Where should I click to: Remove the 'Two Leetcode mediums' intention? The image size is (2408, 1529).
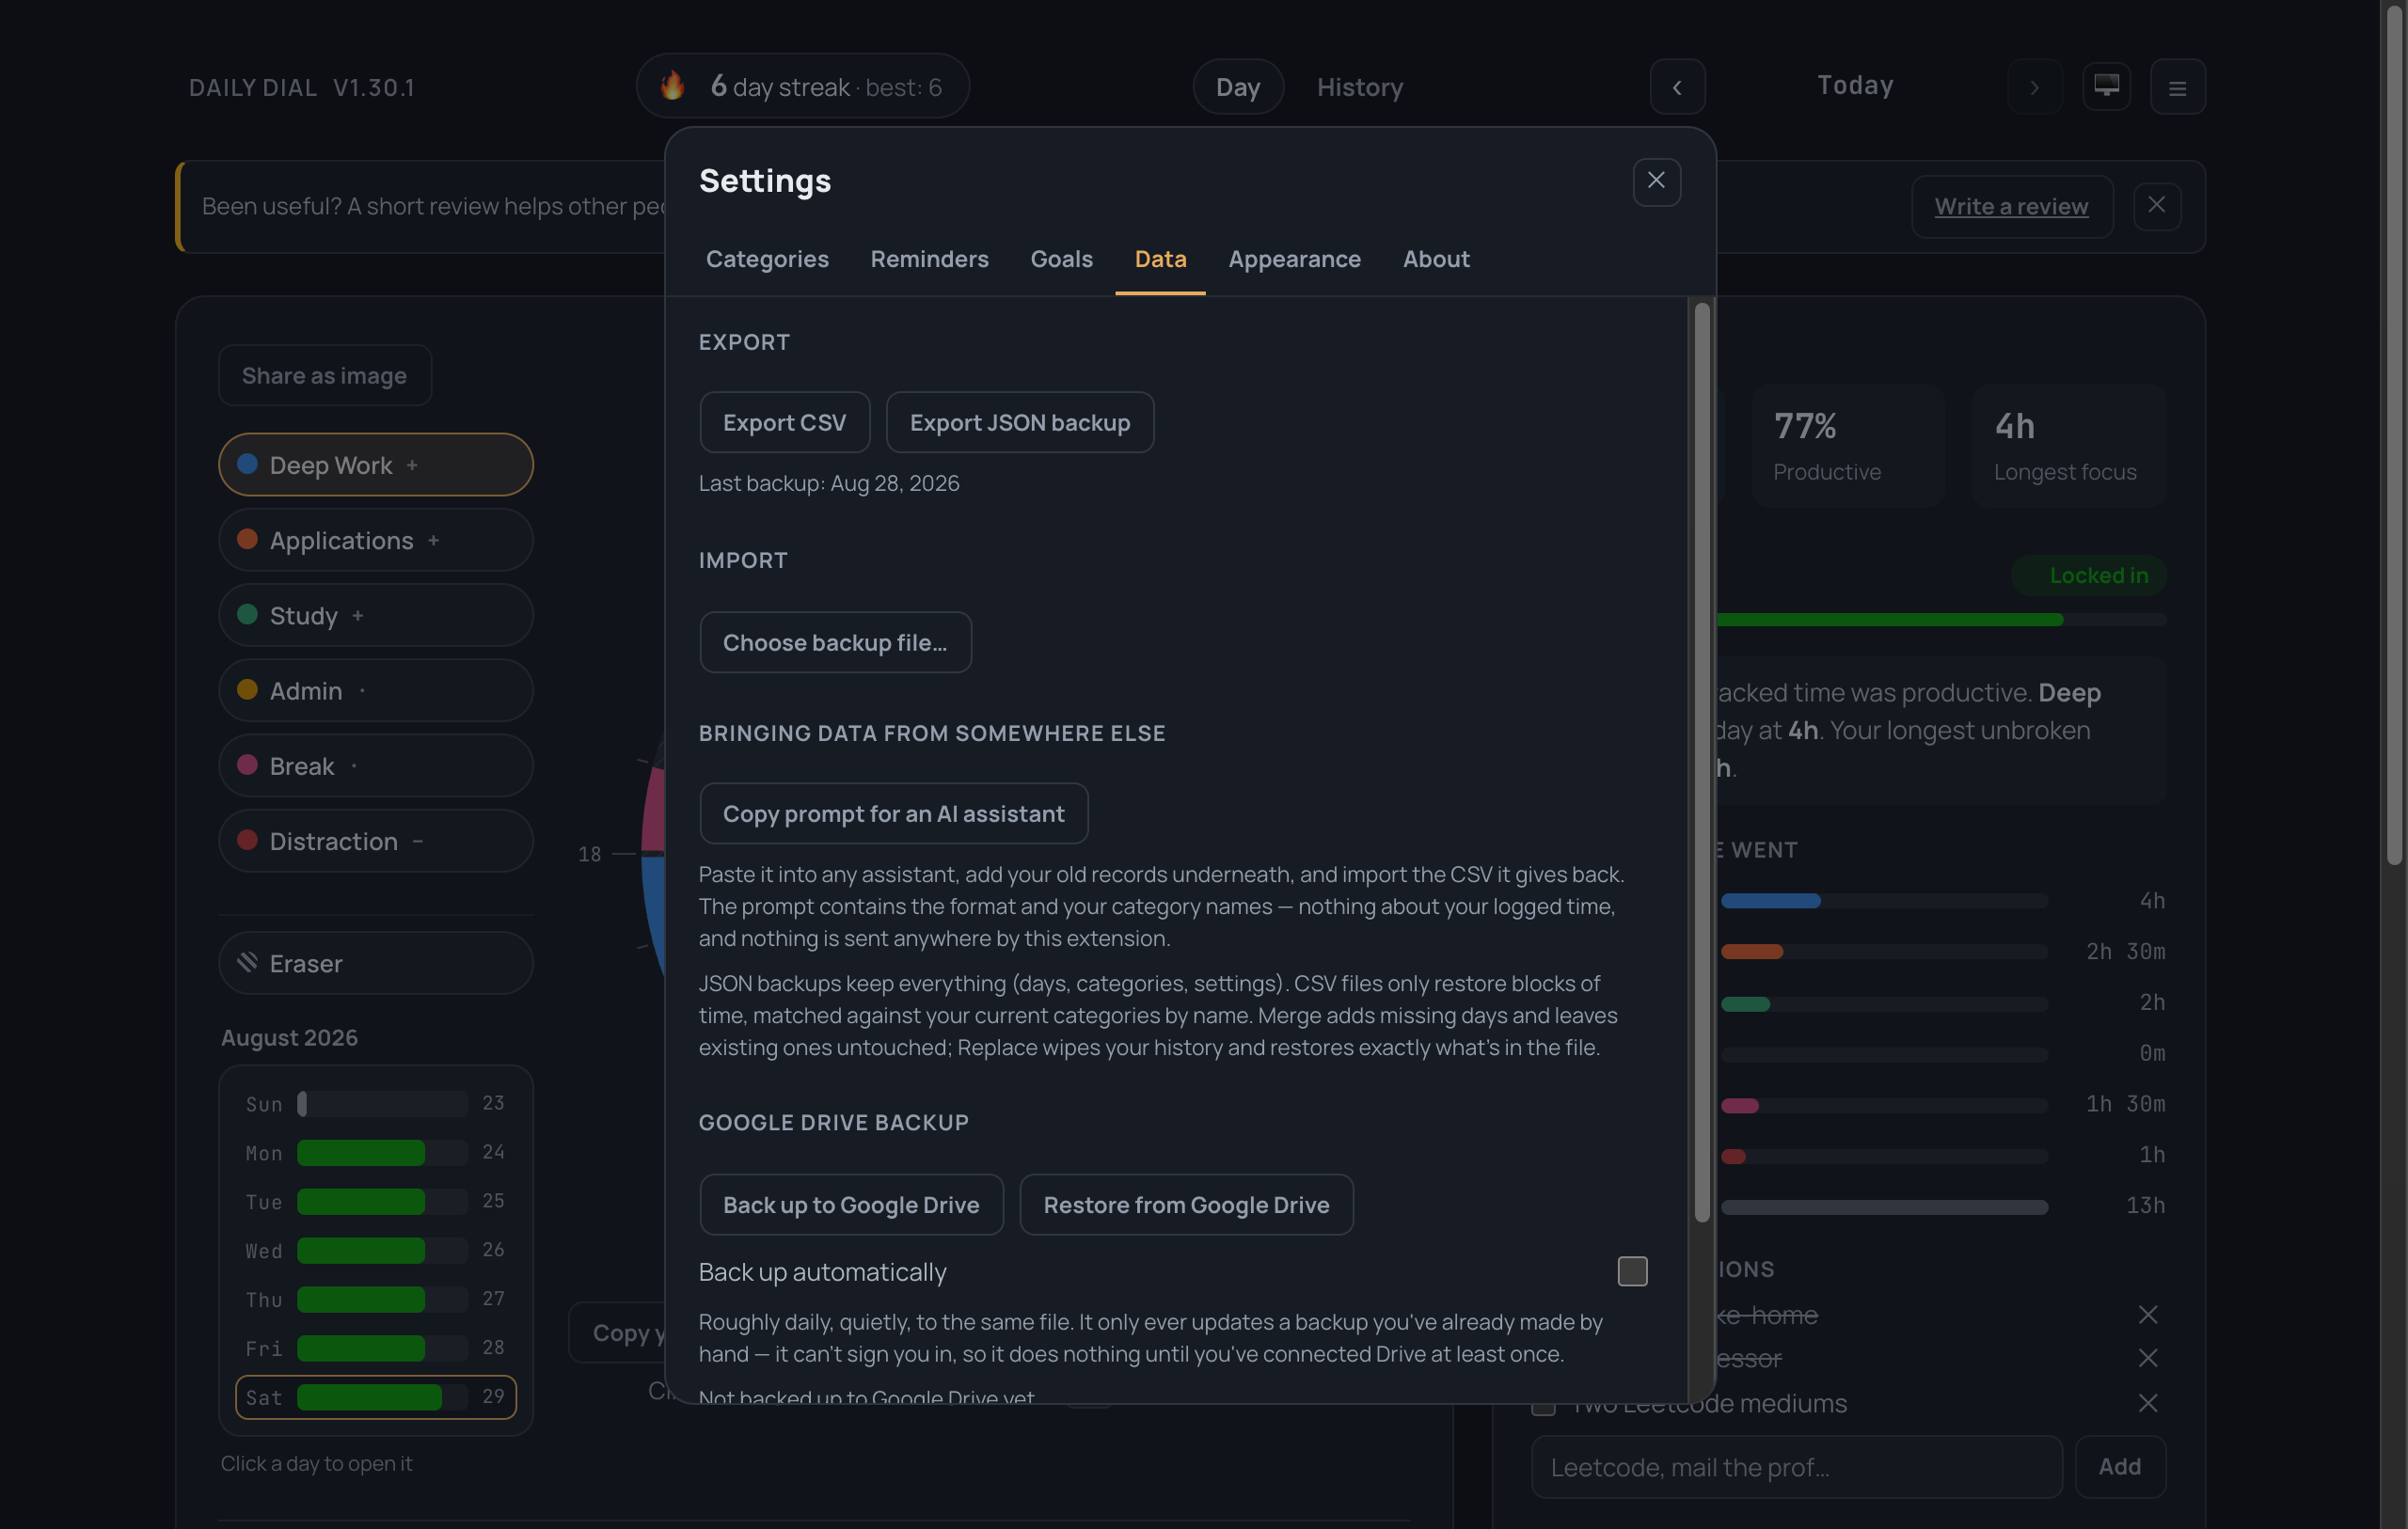point(2147,1402)
